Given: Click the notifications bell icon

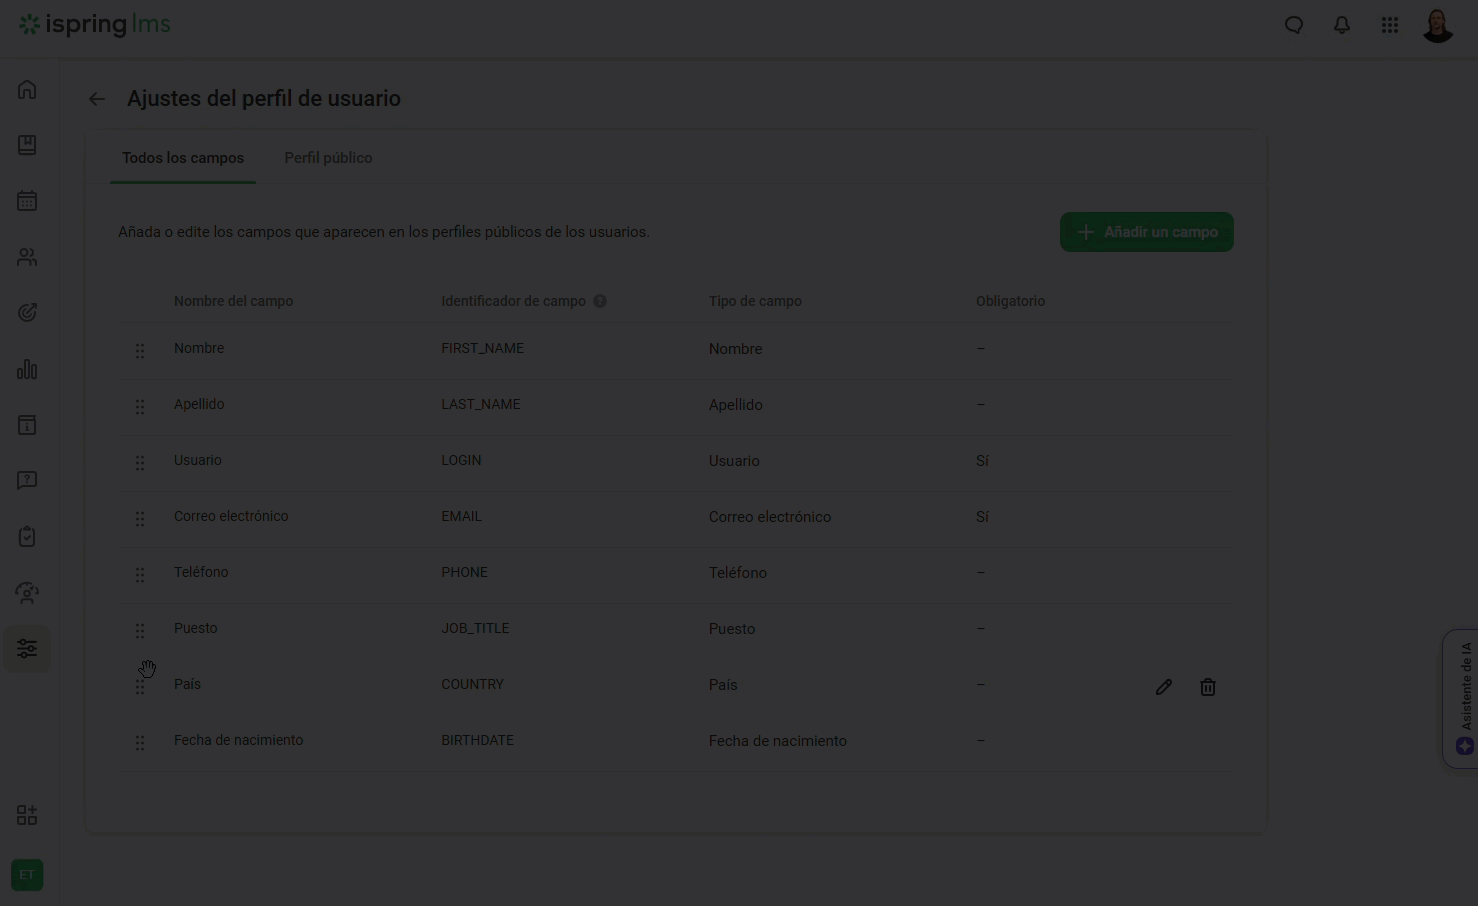Looking at the screenshot, I should point(1342,25).
